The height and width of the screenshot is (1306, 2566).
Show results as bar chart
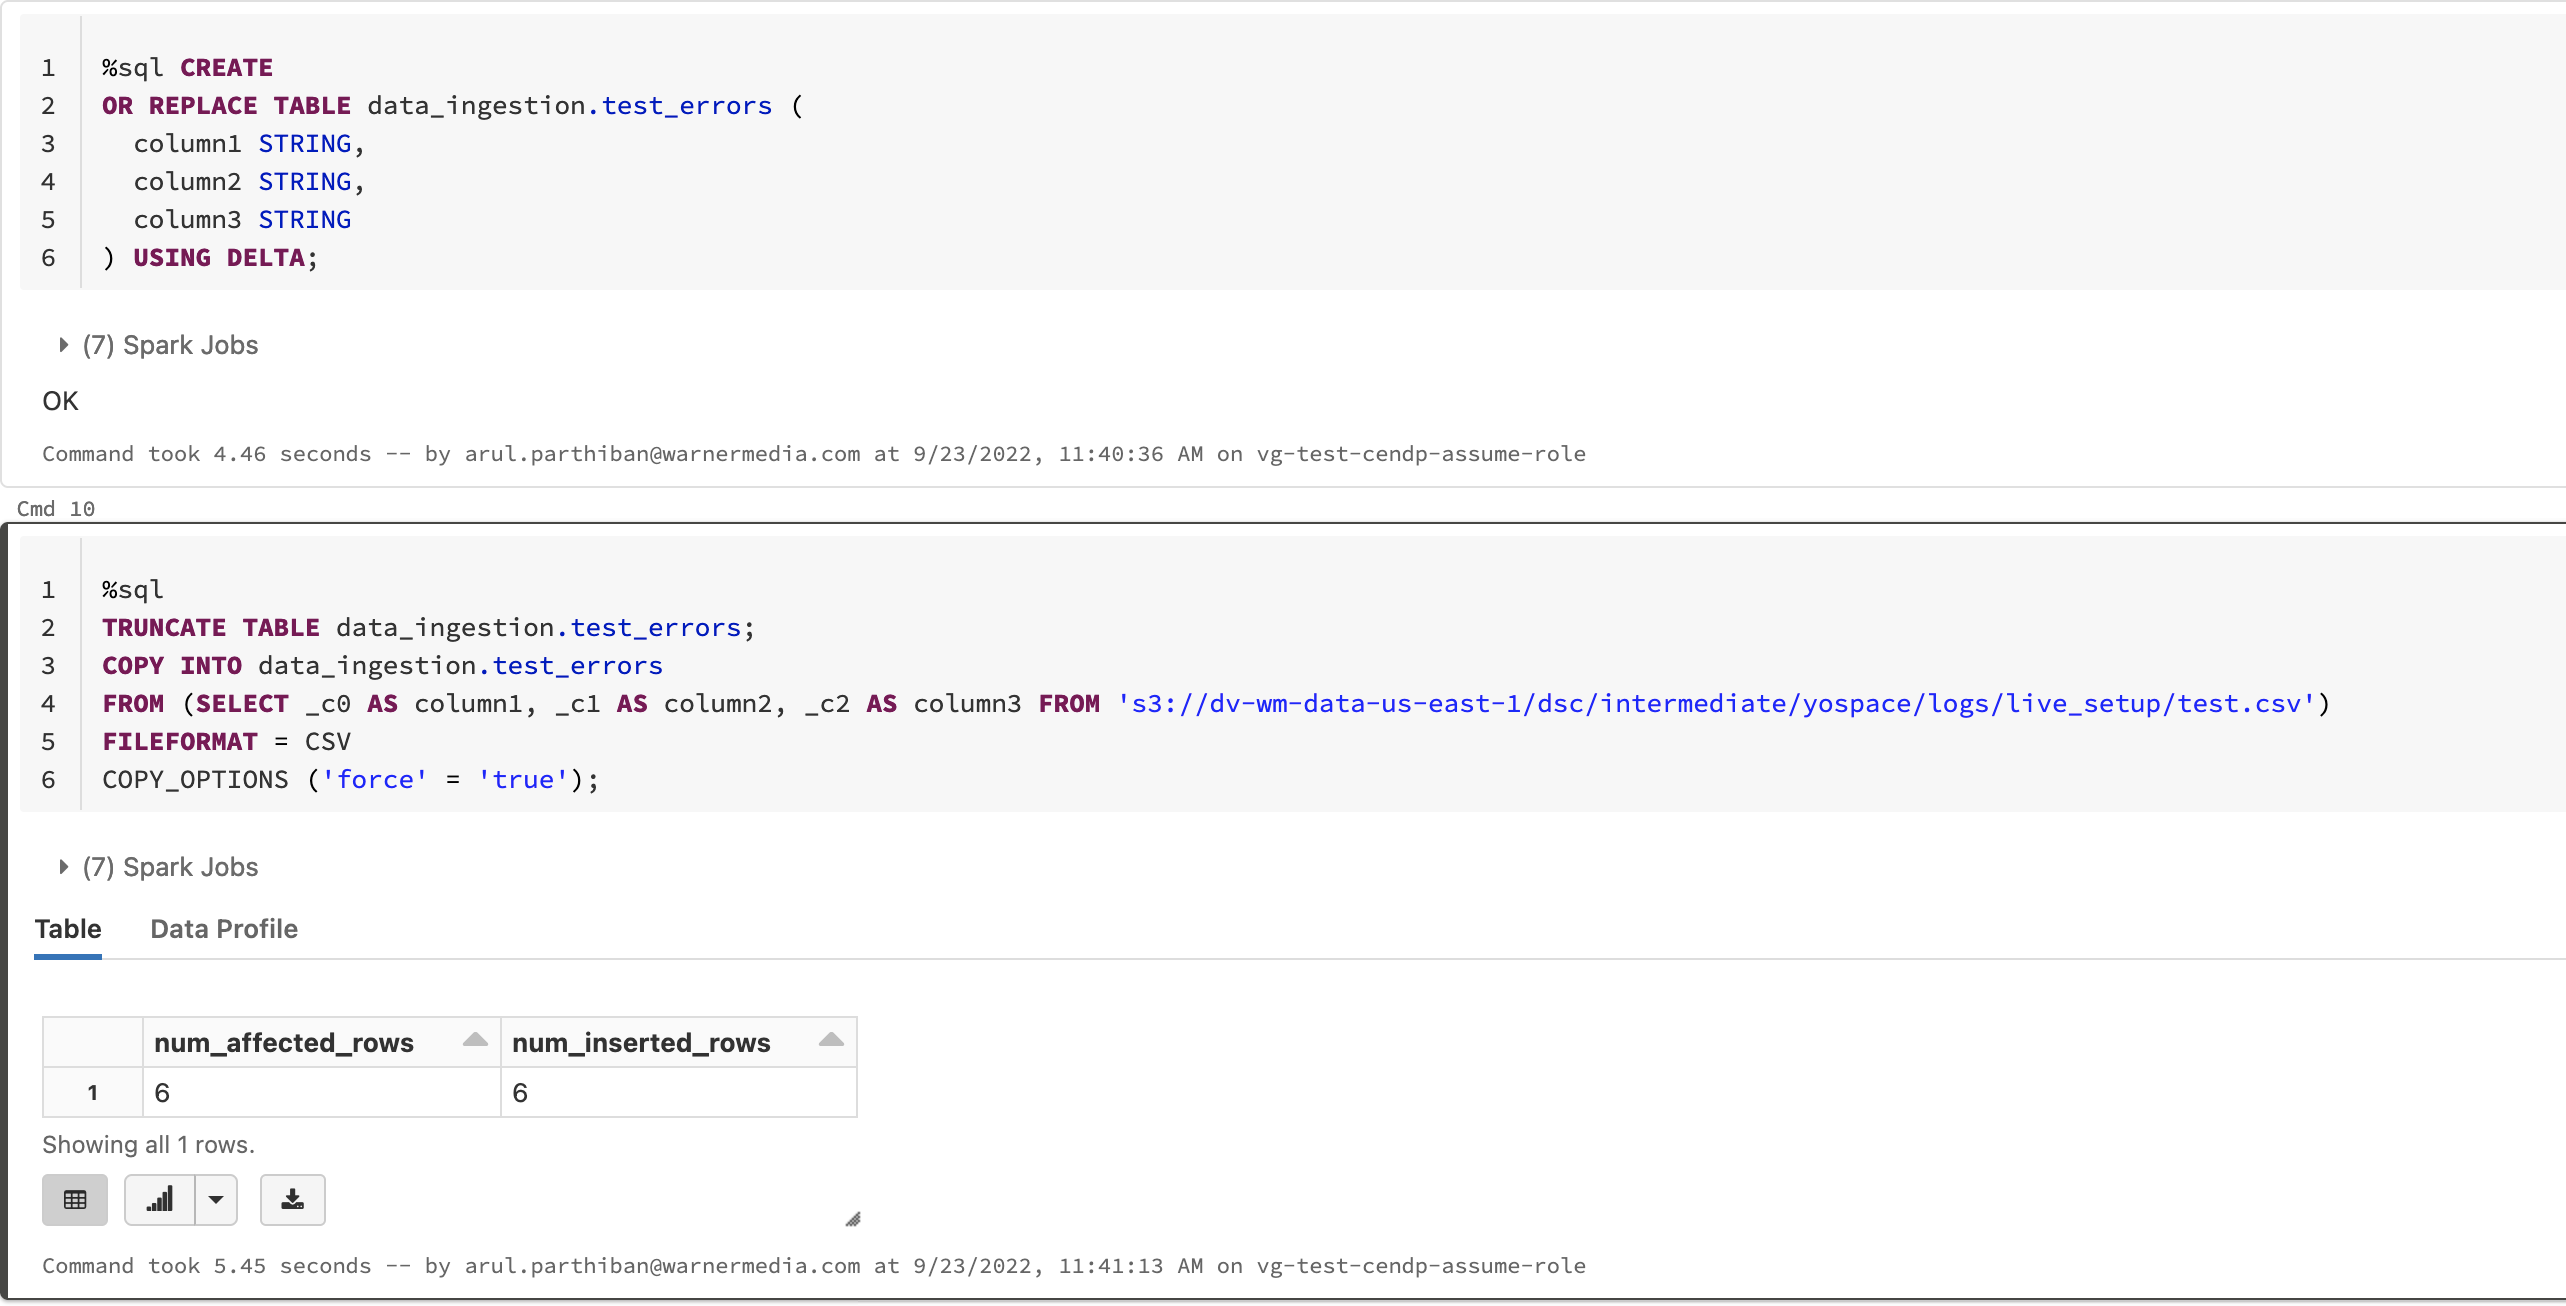click(x=160, y=1199)
